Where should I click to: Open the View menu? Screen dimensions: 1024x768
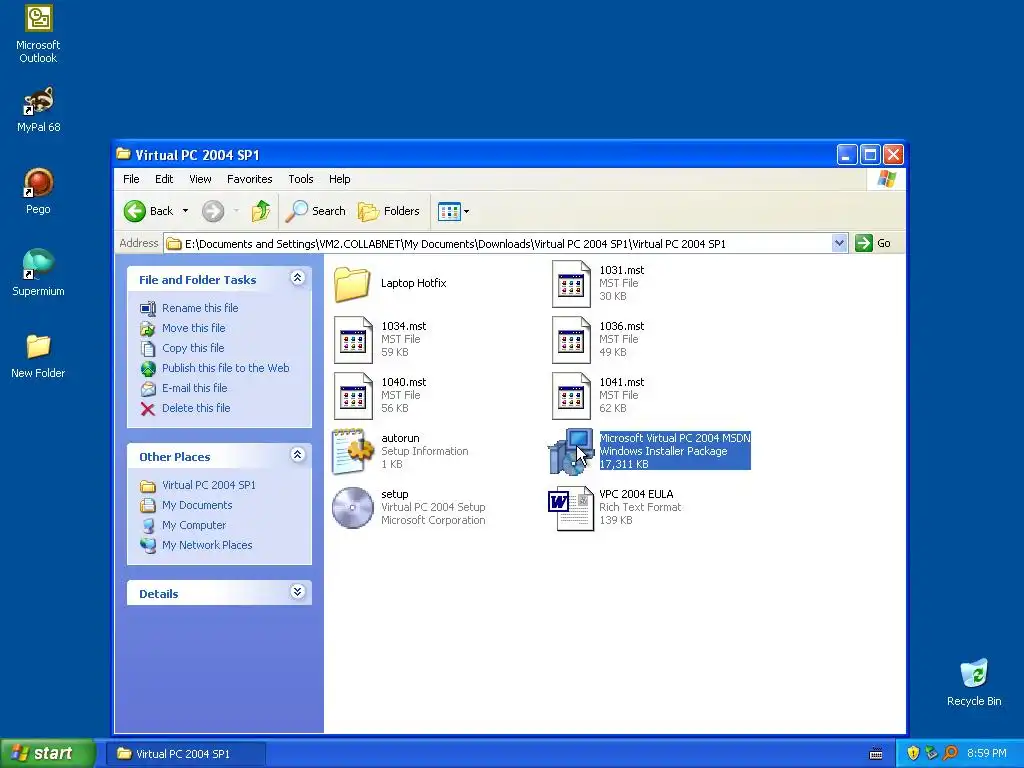(x=200, y=179)
